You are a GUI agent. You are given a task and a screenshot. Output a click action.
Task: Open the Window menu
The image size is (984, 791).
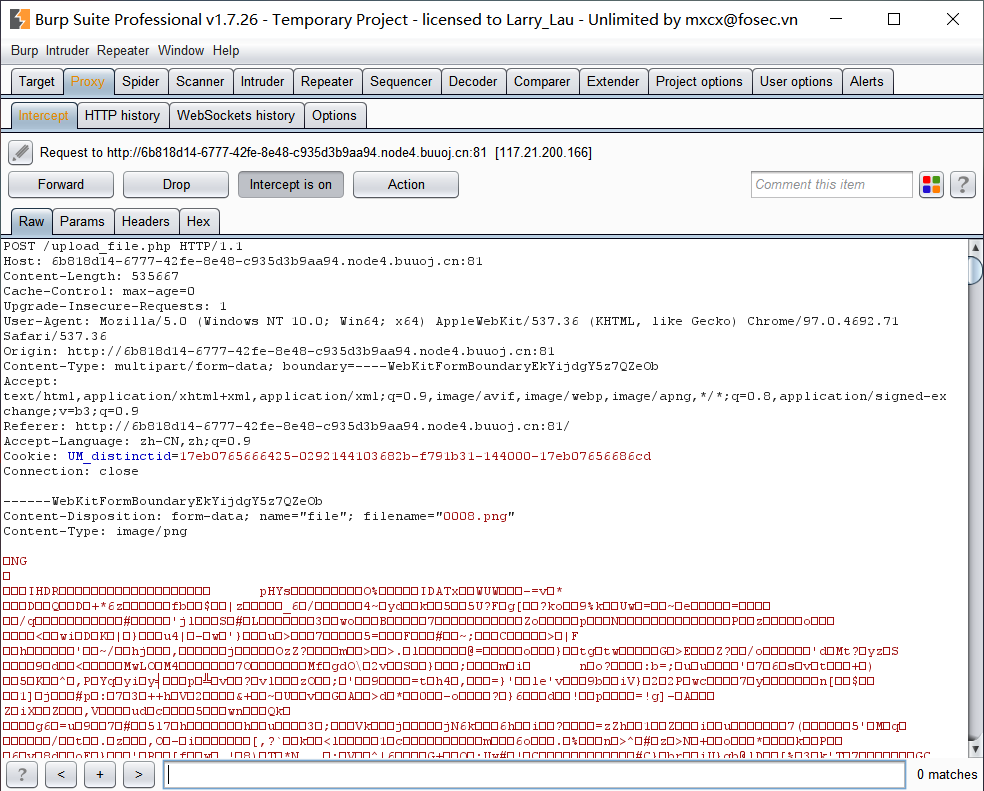(x=181, y=50)
